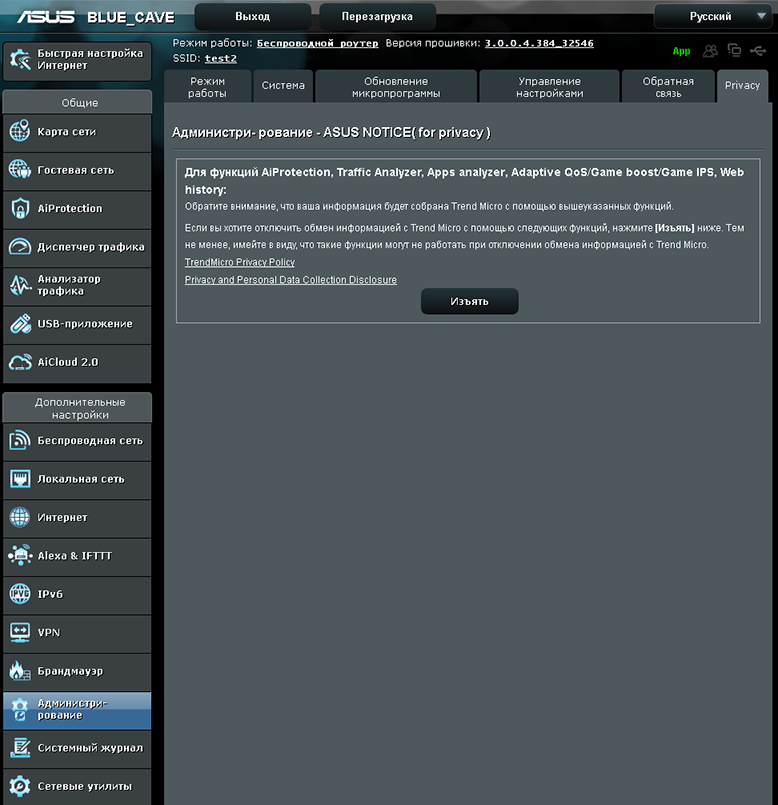Click the ASUS logo in the header
Screen dimensions: 778x805
46,17
